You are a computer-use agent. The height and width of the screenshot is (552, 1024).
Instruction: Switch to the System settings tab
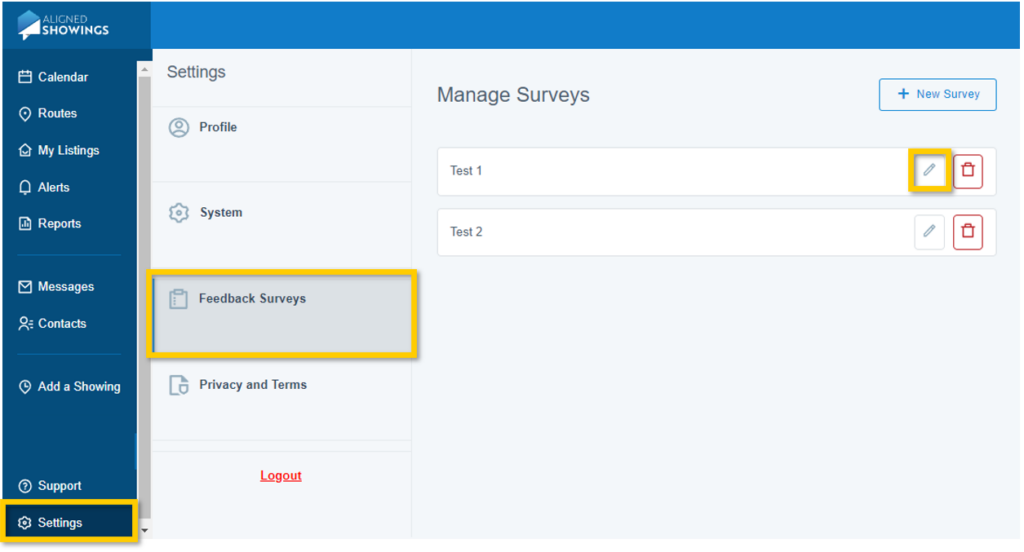coord(220,213)
